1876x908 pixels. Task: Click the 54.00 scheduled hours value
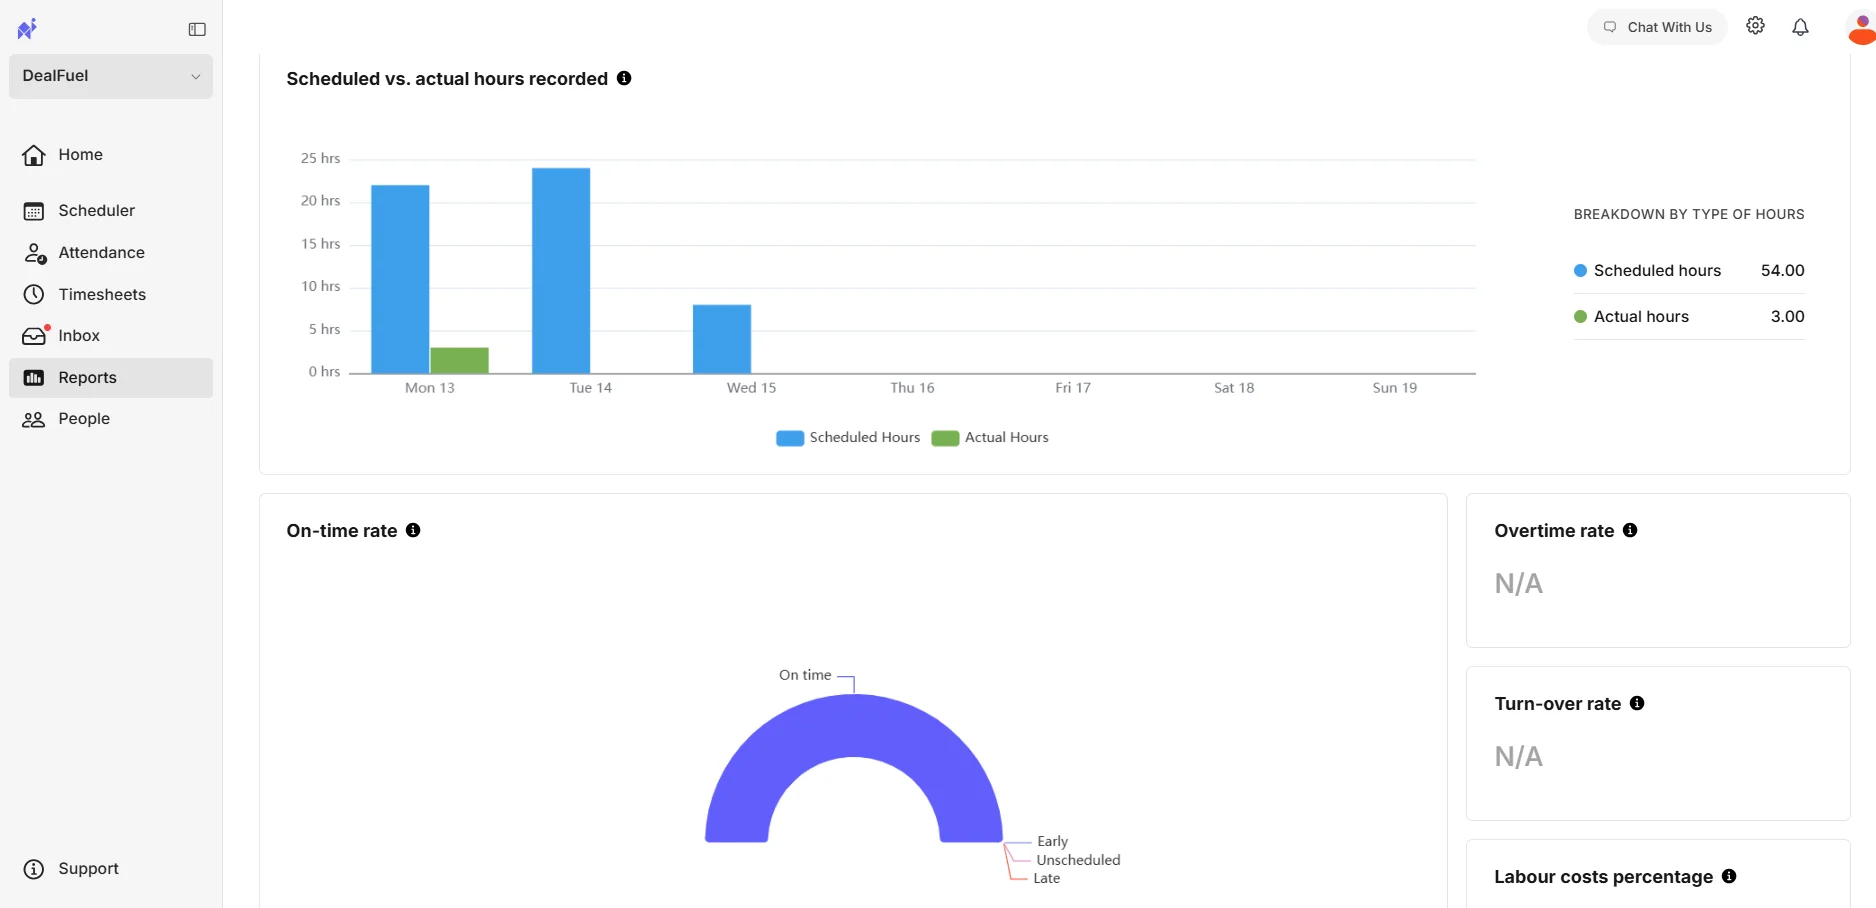pos(1782,271)
